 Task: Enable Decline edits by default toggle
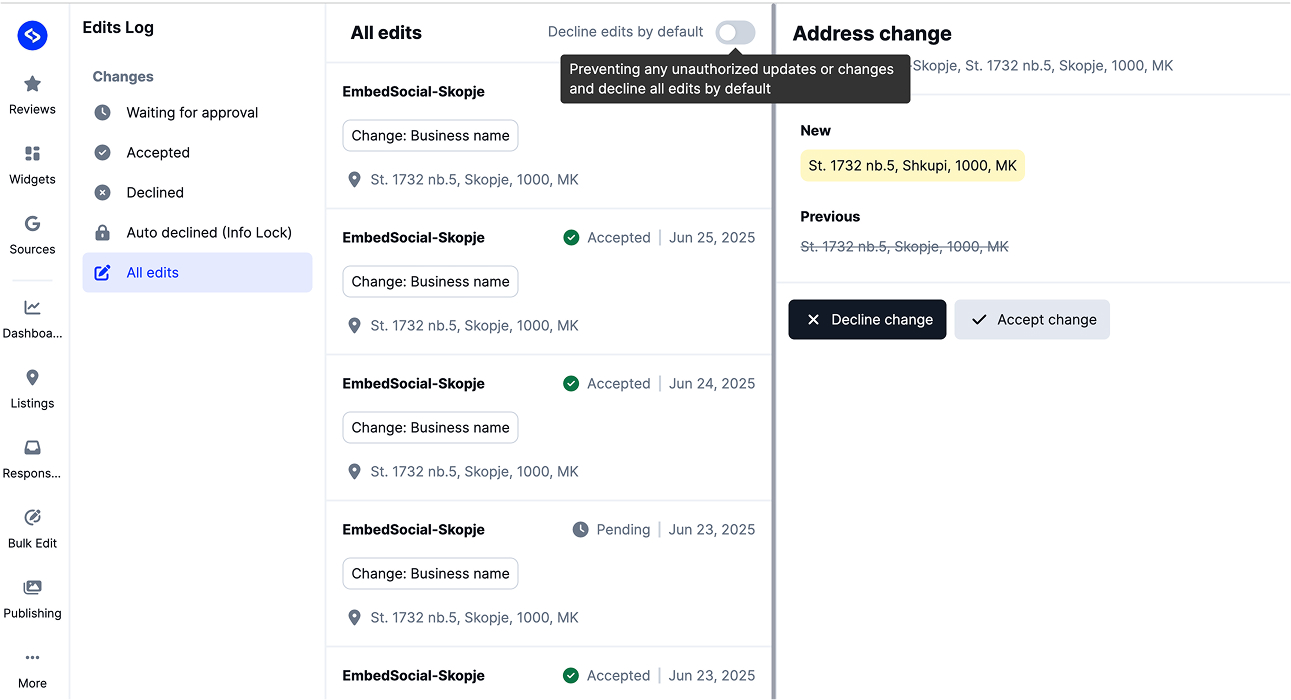735,32
